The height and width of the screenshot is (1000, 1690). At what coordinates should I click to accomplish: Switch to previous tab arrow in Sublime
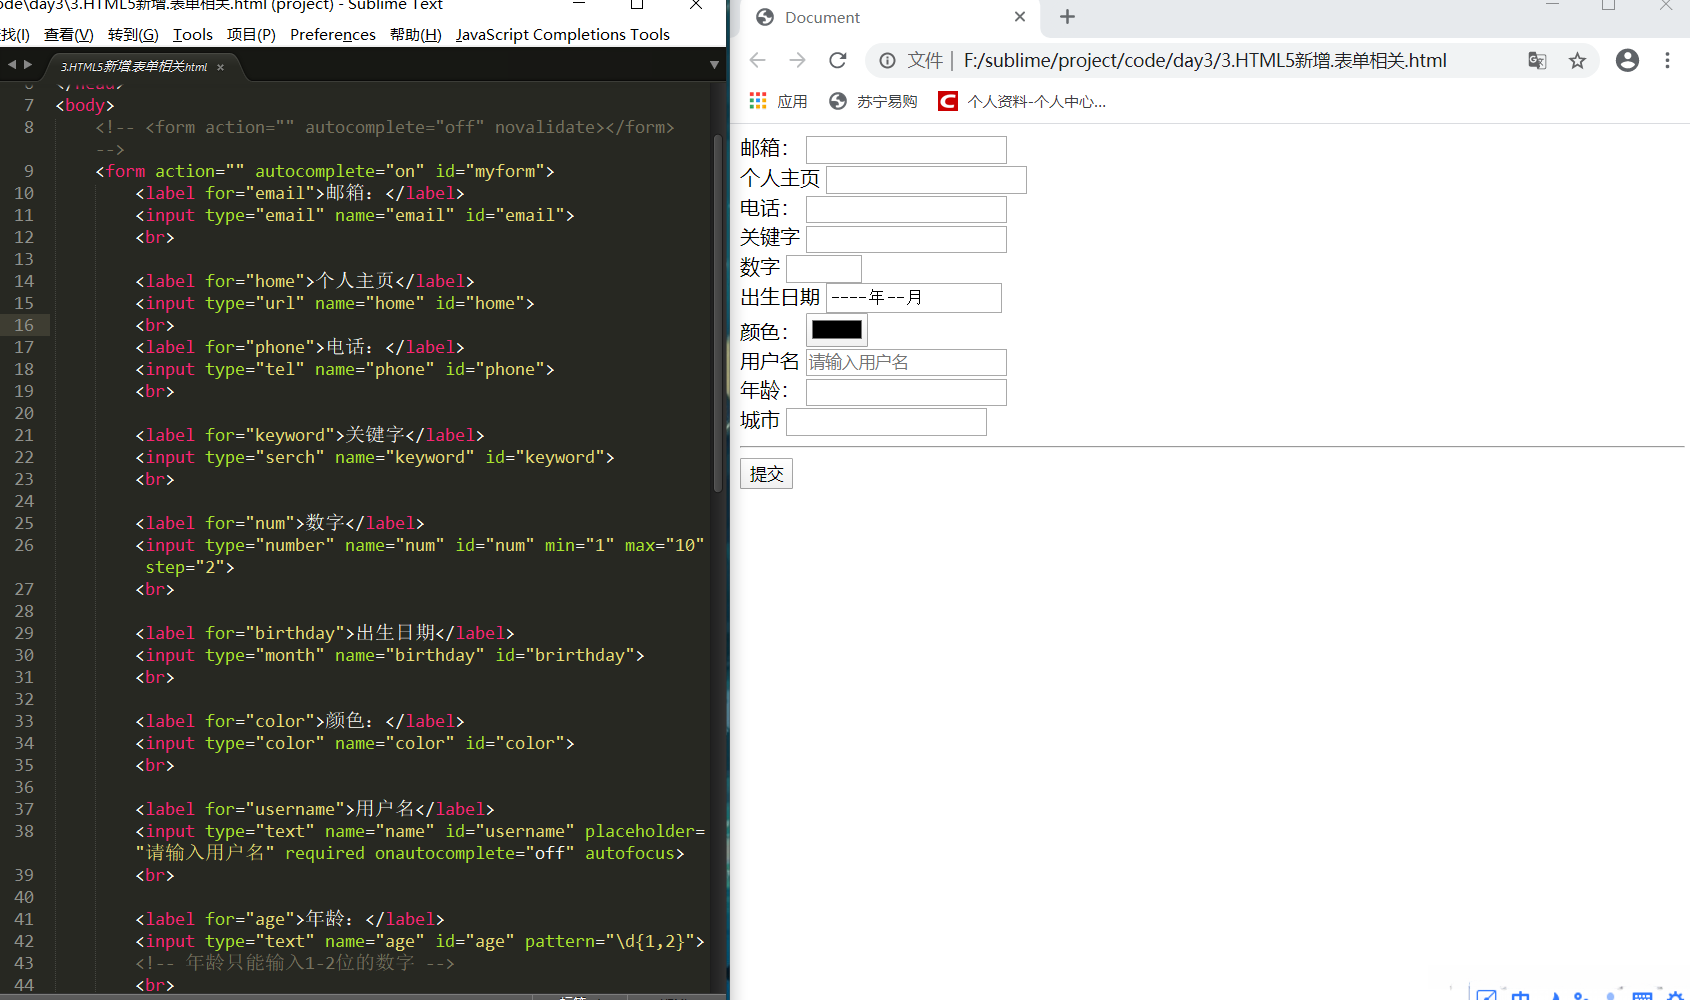[x=11, y=64]
